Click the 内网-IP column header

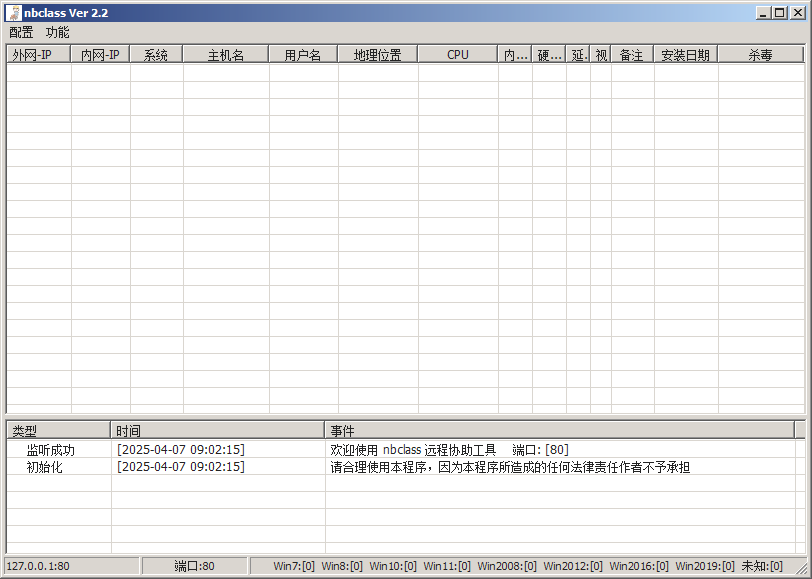pos(100,55)
